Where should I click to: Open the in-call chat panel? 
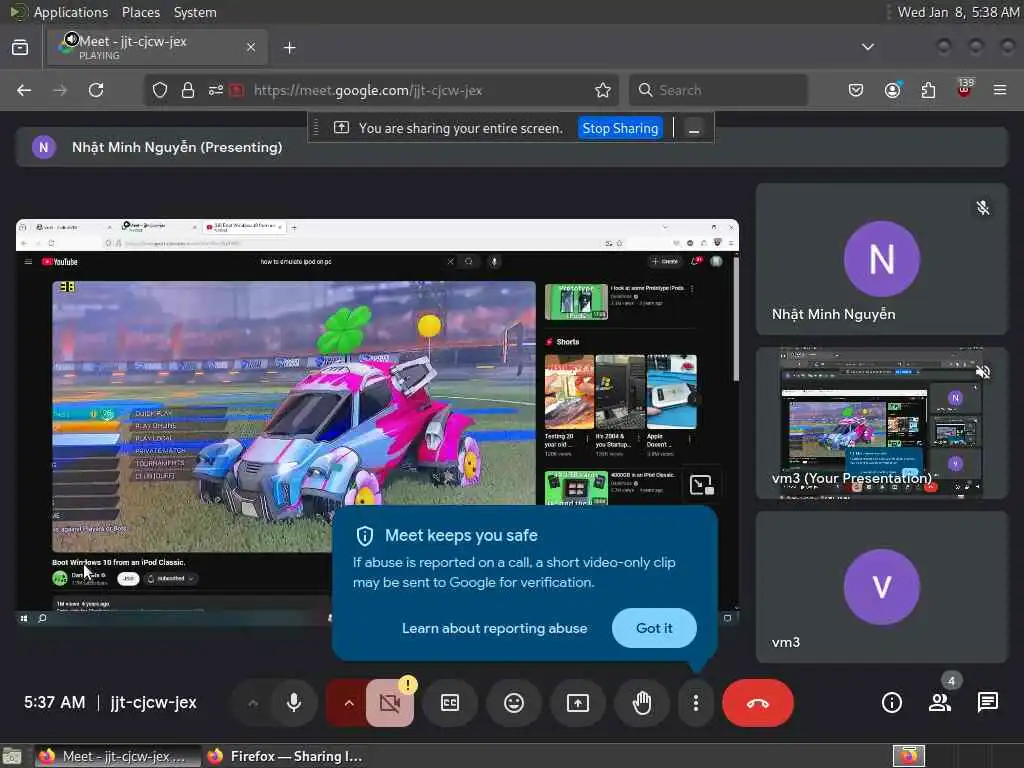[987, 703]
